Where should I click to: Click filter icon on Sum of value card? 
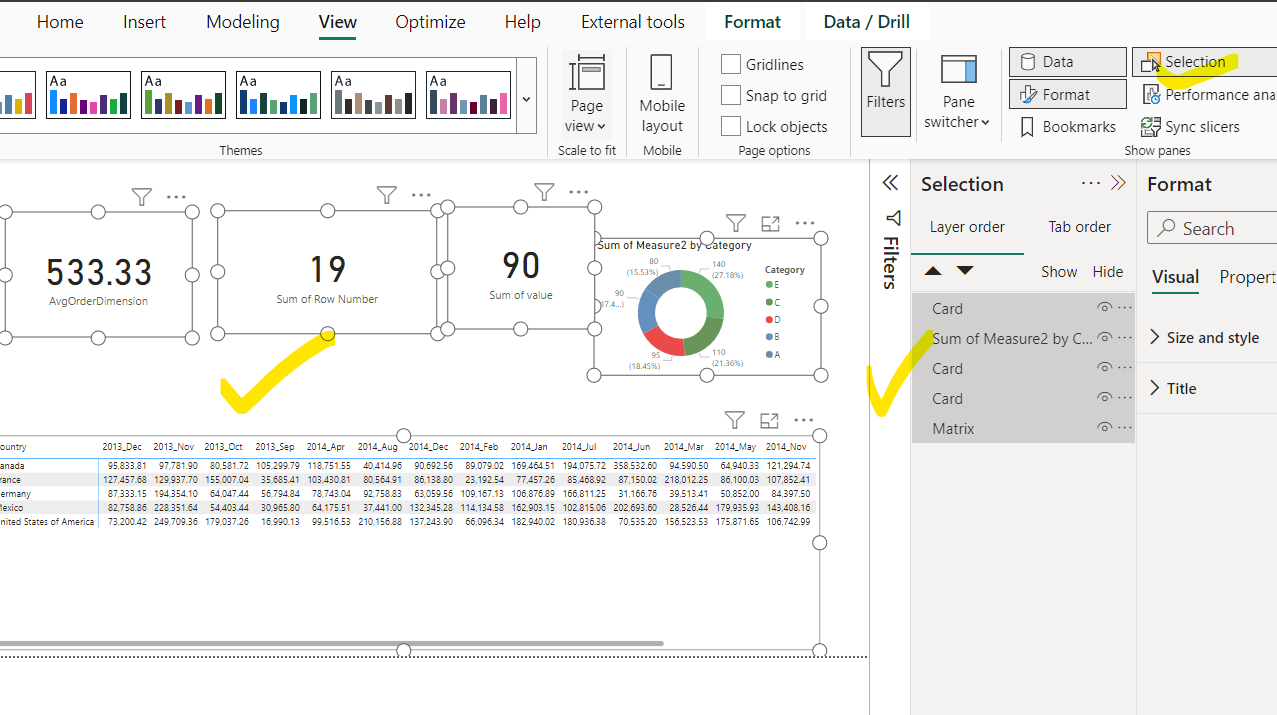[544, 191]
